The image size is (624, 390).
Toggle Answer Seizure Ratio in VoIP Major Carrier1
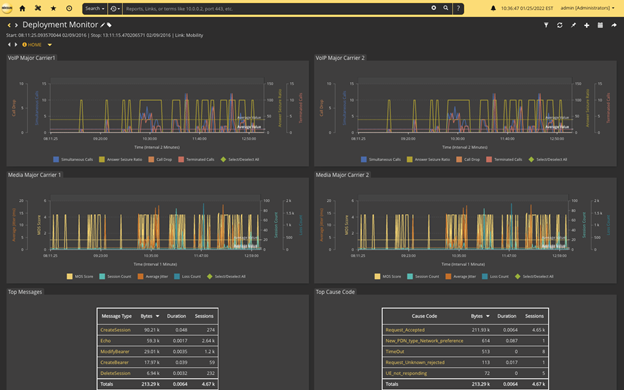click(121, 159)
